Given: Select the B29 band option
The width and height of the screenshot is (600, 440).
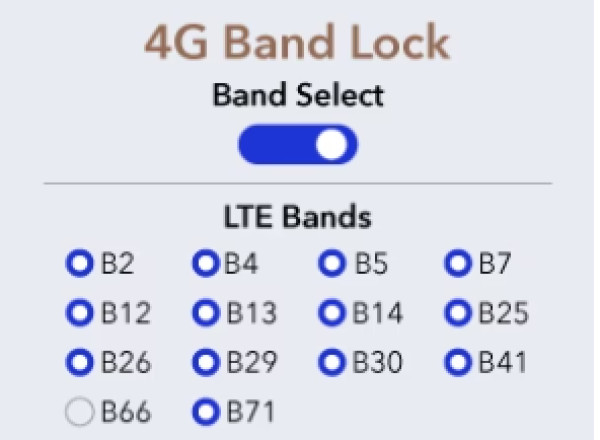Looking at the screenshot, I should (205, 361).
